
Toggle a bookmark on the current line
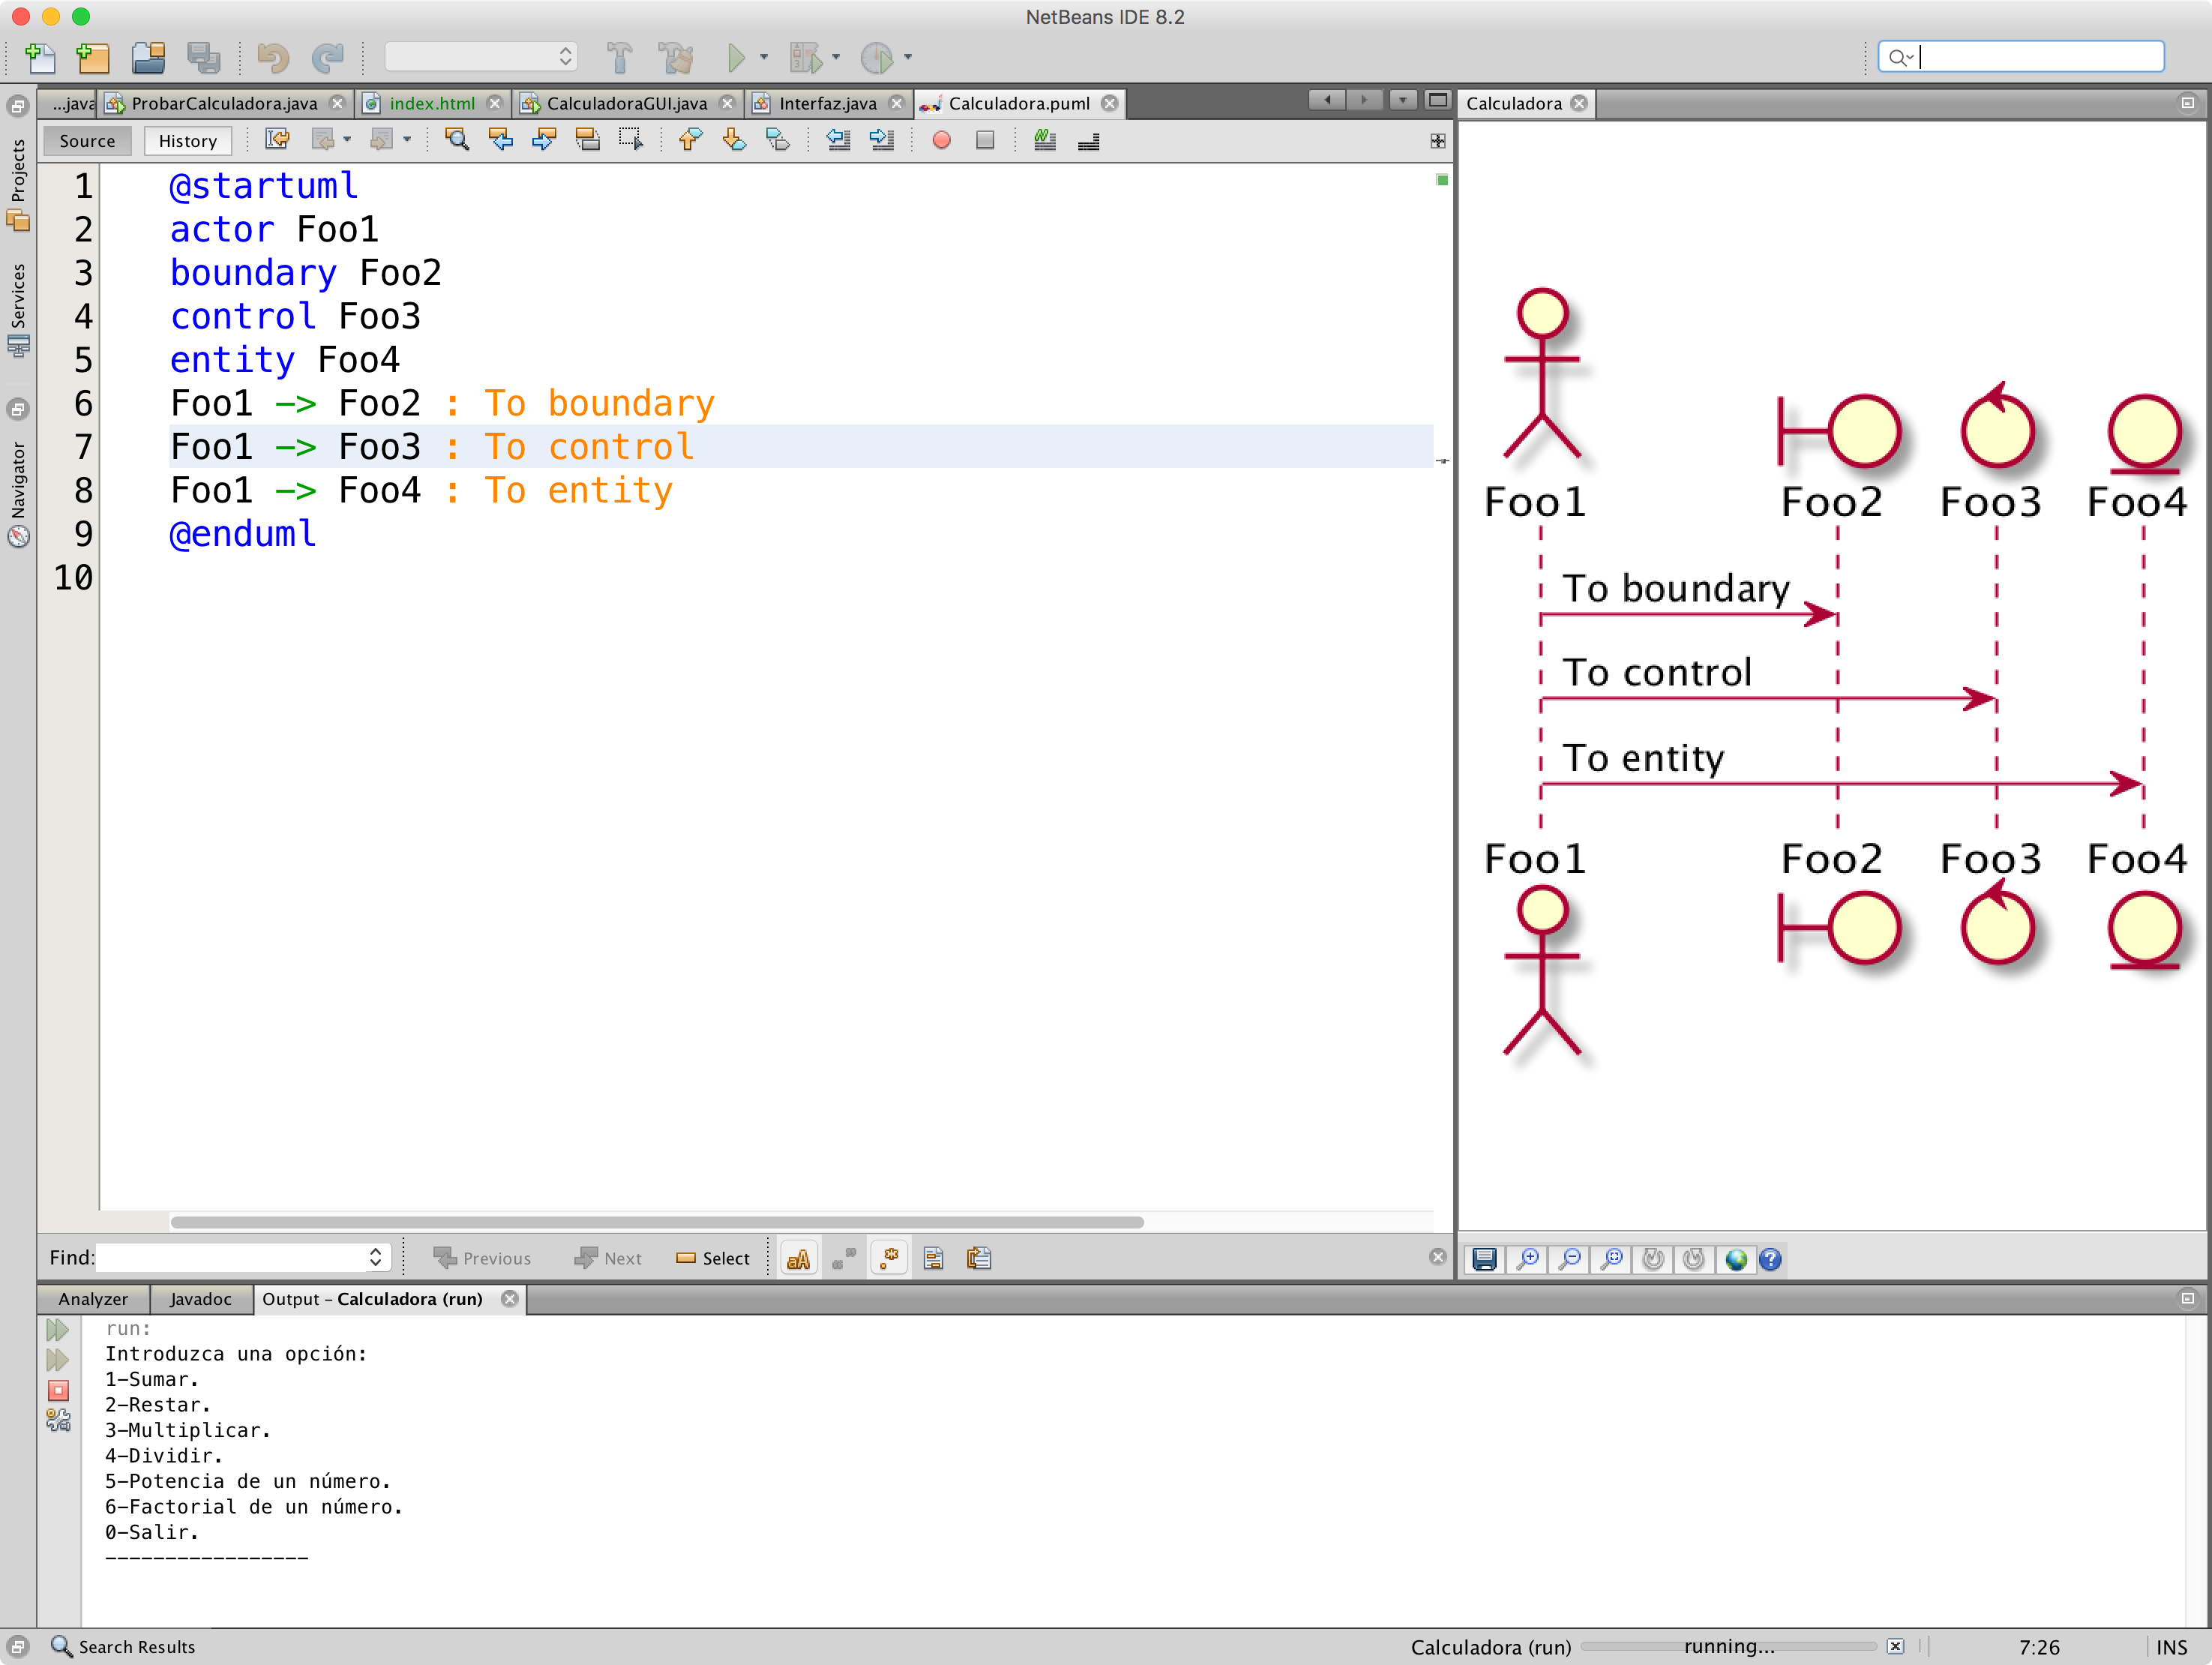(x=776, y=140)
